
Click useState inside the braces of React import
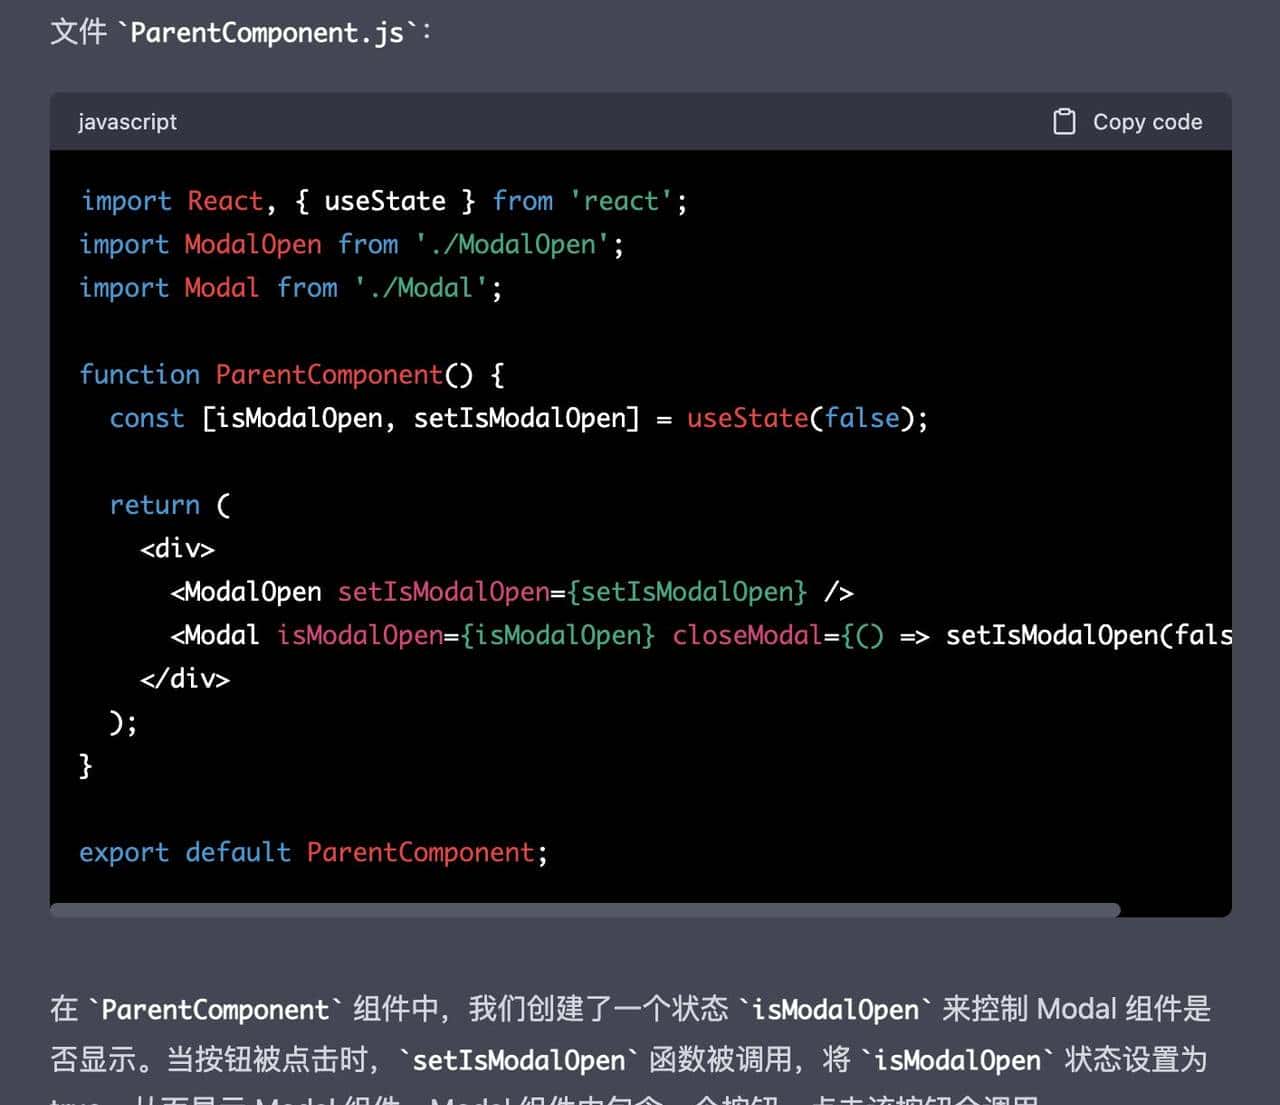click(x=385, y=201)
